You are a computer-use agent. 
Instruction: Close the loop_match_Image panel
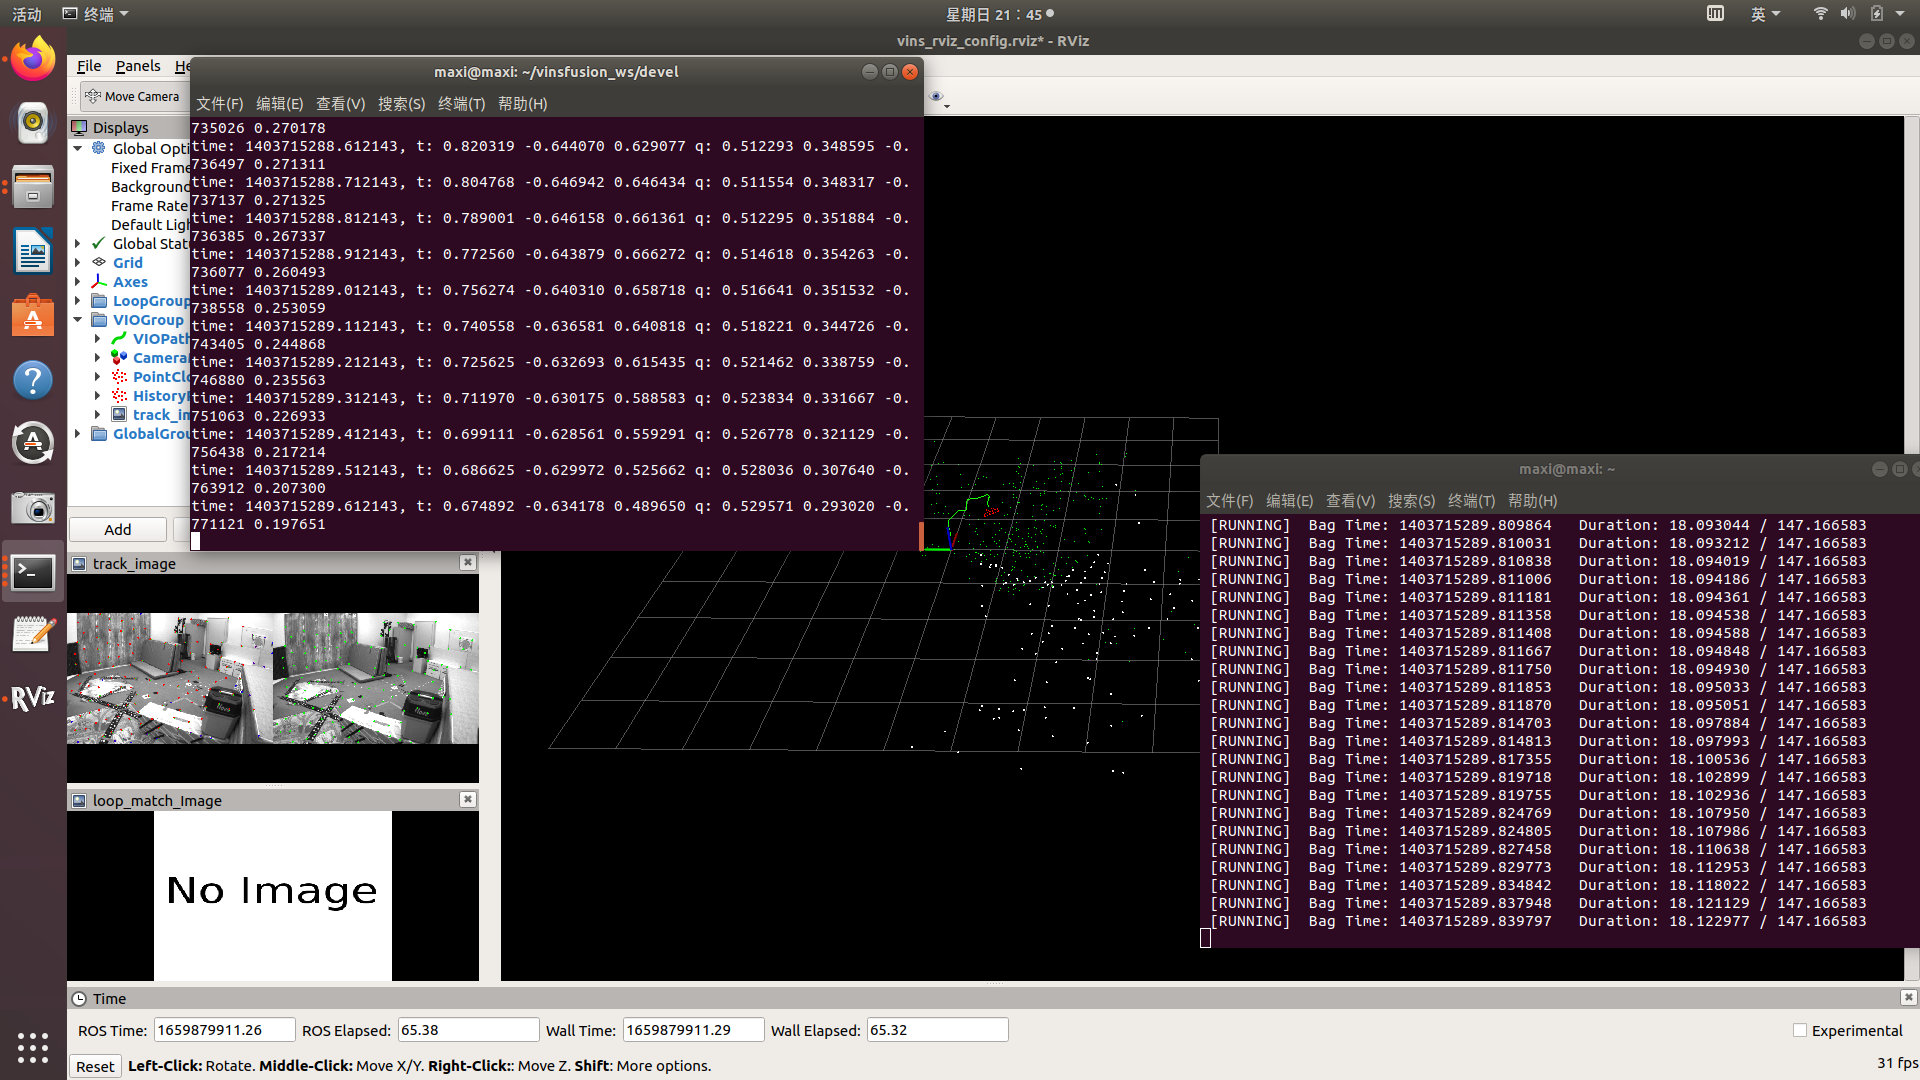click(x=467, y=800)
